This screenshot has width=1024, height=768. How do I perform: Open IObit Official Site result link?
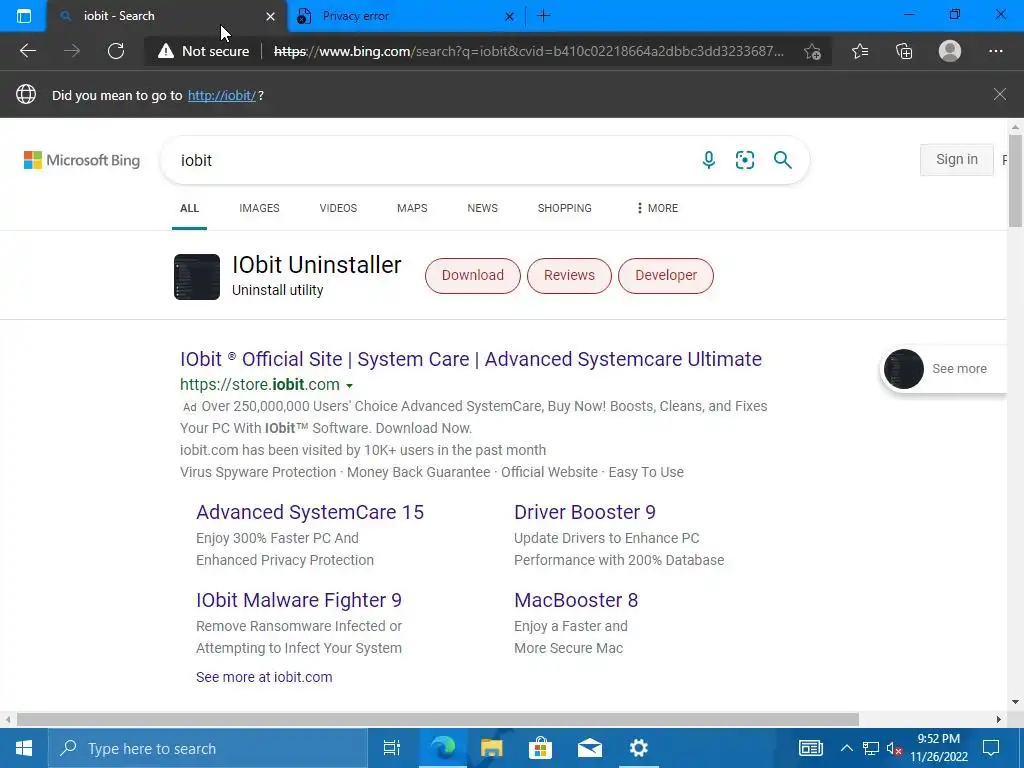(471, 359)
